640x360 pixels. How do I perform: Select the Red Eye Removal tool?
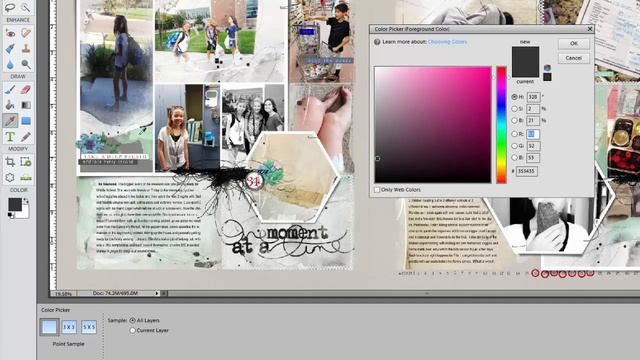10,33
